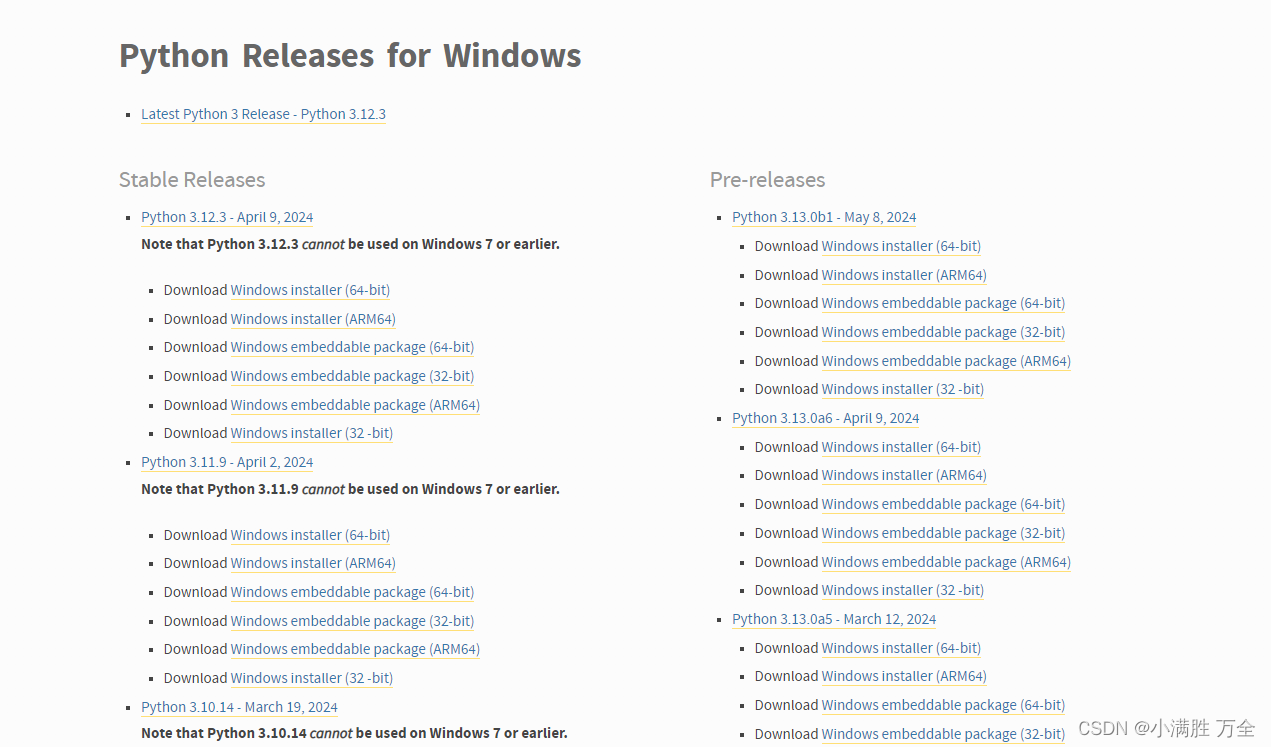Download Python 3.12.3 Windows installer (64-bit)
Image resolution: width=1271 pixels, height=747 pixels.
tap(310, 290)
